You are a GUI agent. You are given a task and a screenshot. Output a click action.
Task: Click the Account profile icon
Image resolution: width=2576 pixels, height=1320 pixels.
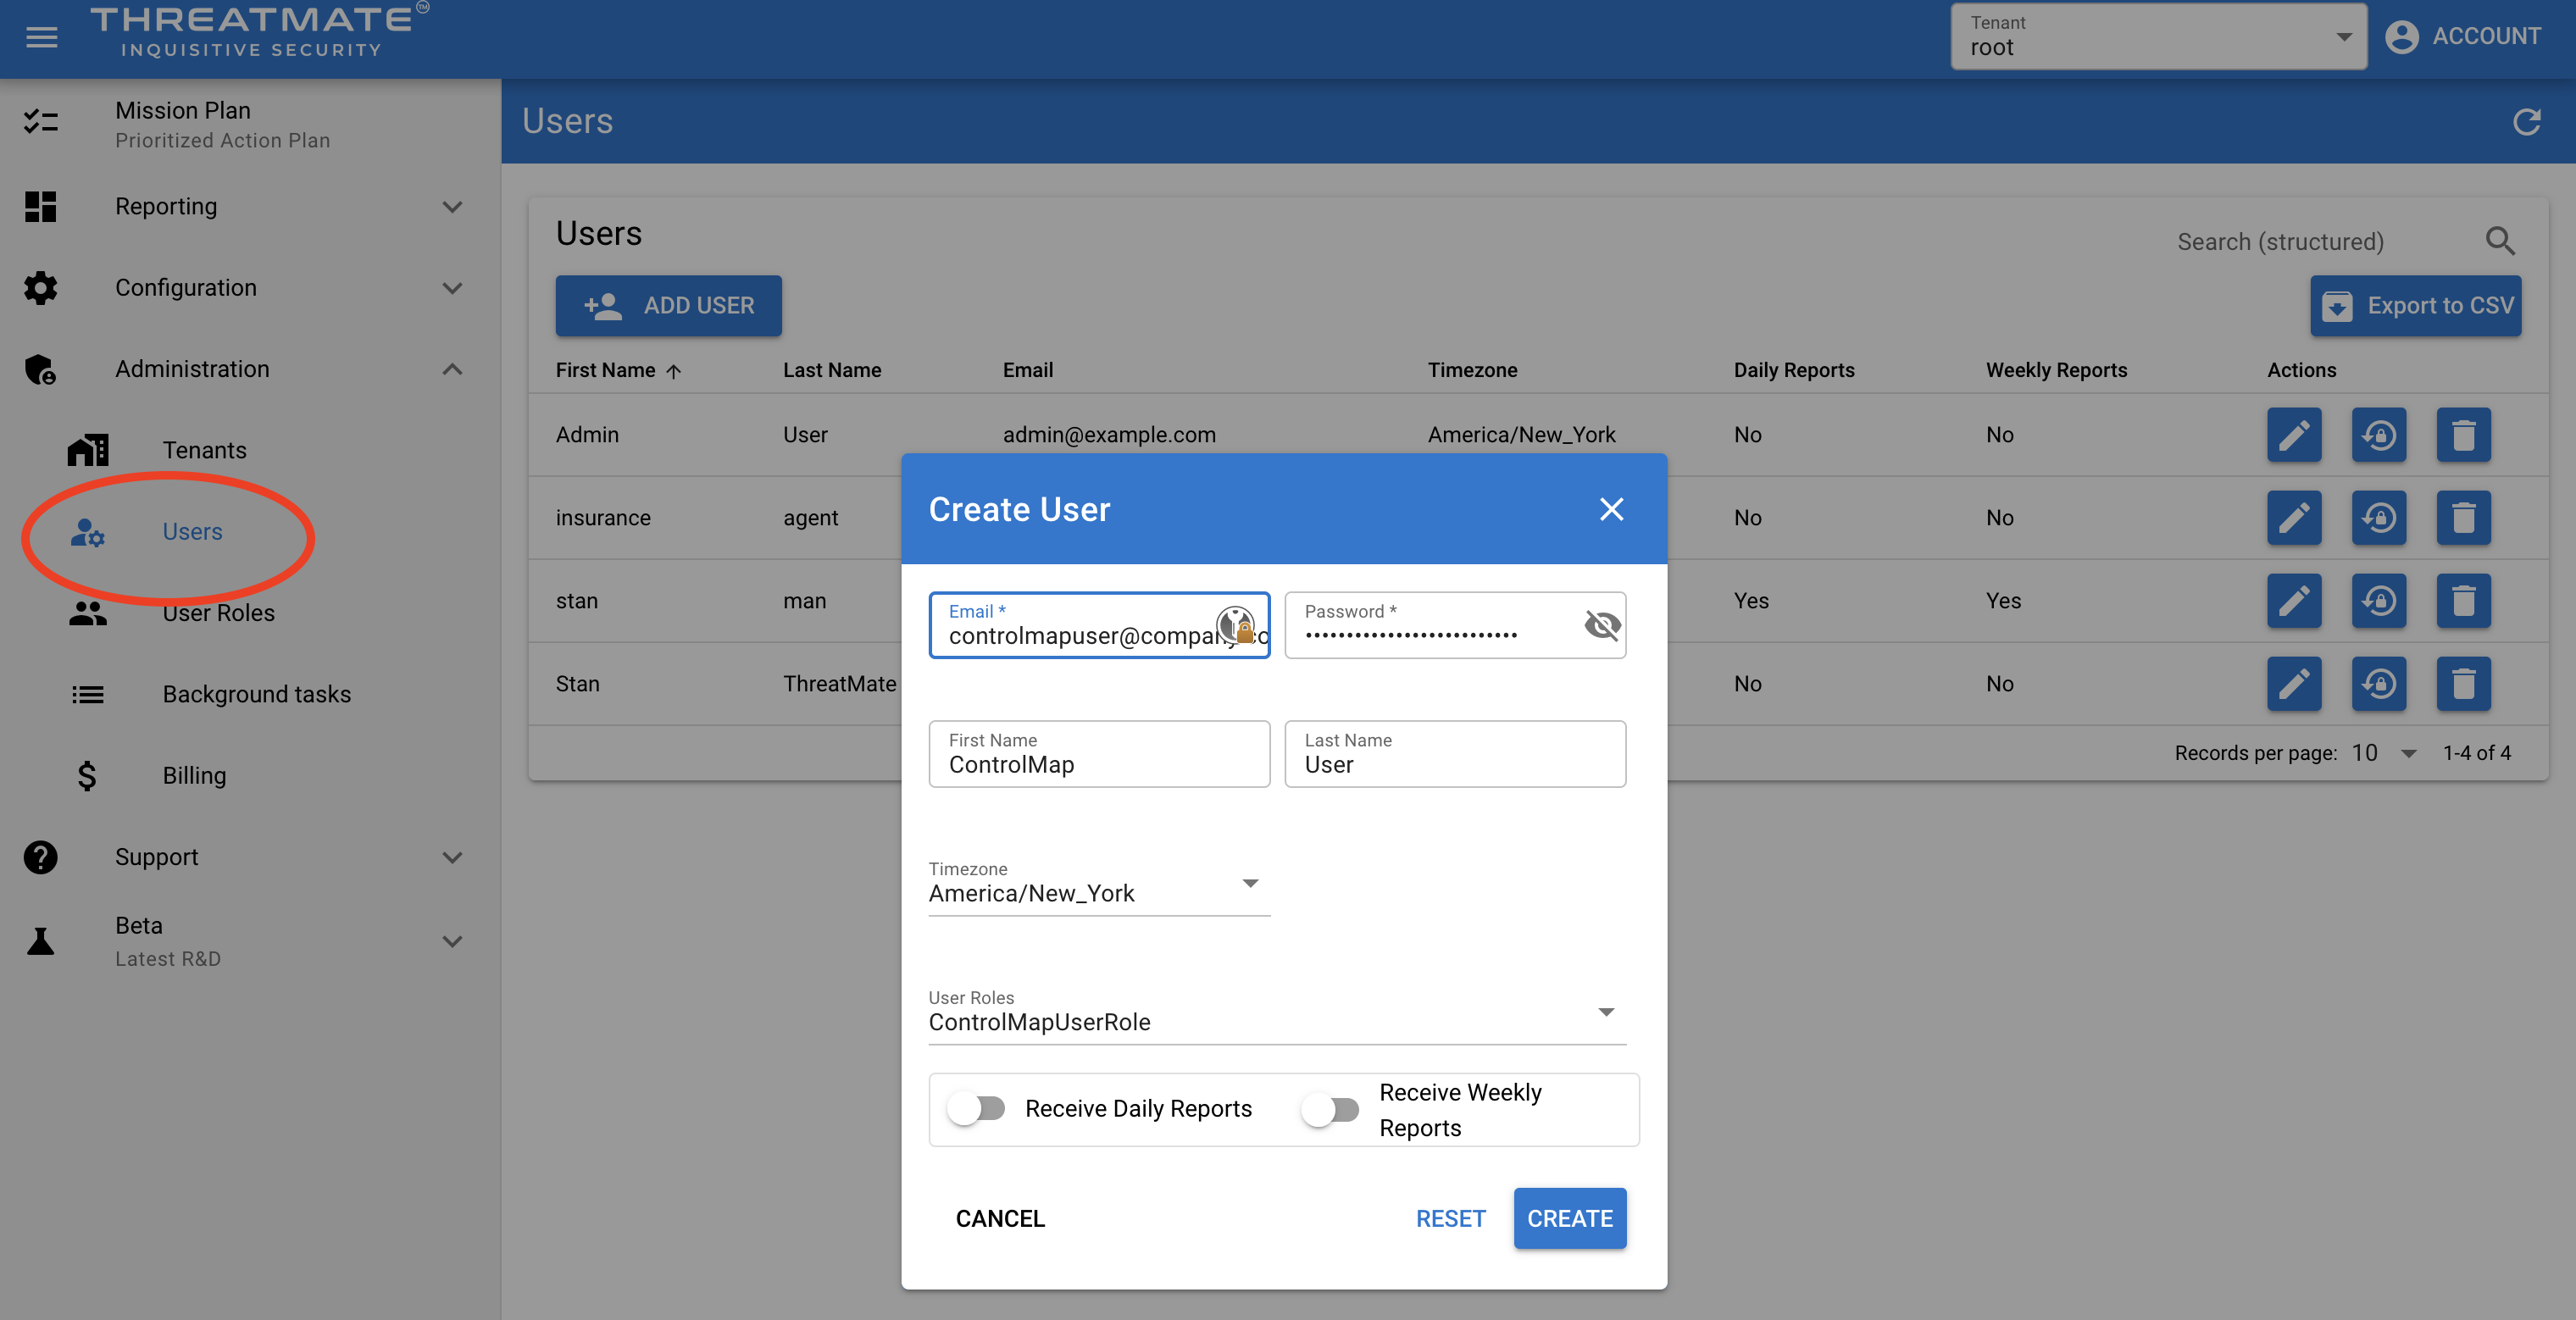[x=2402, y=37]
